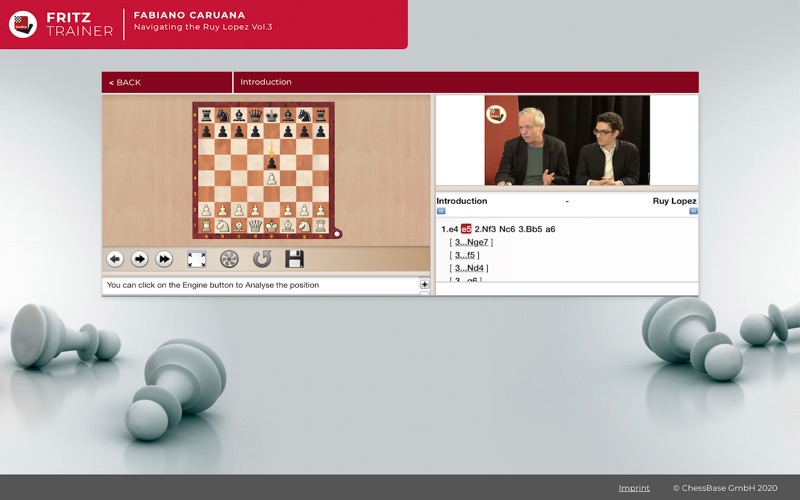Select the black king on e8
800x500 pixels.
(271, 116)
